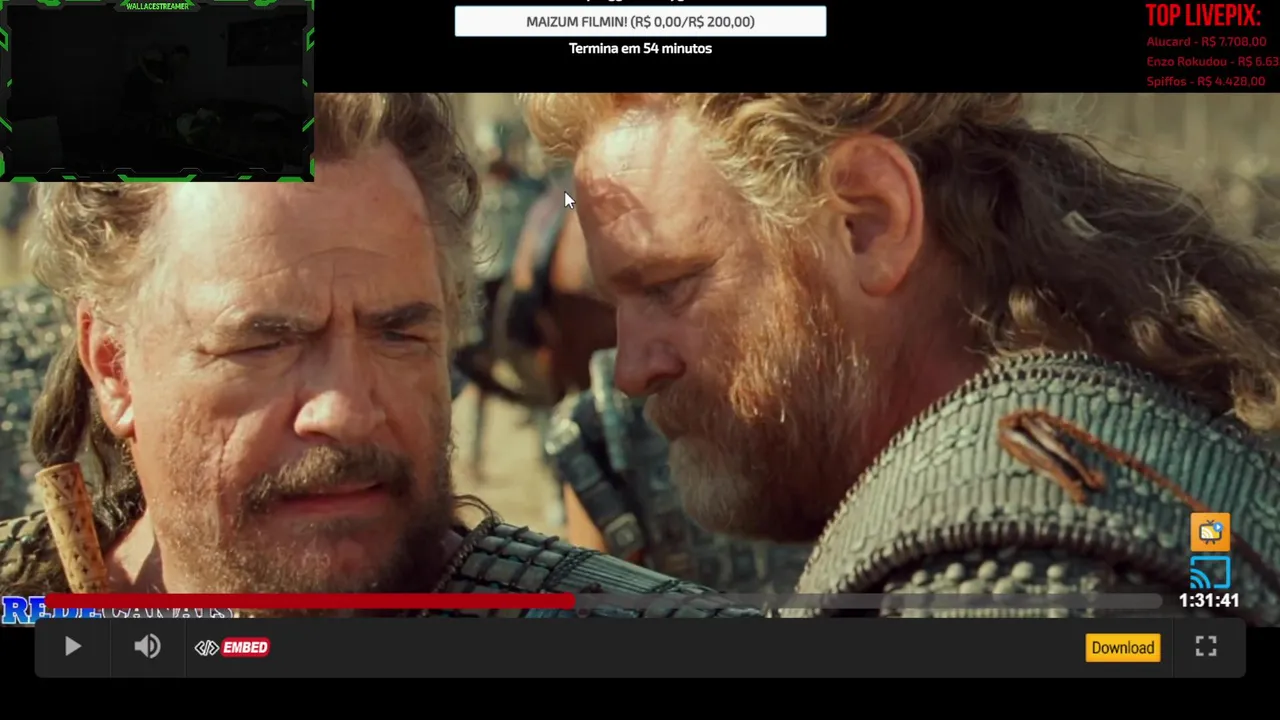The image size is (1280, 720).
Task: Seek on the red video progress bar
Action: [x=603, y=601]
